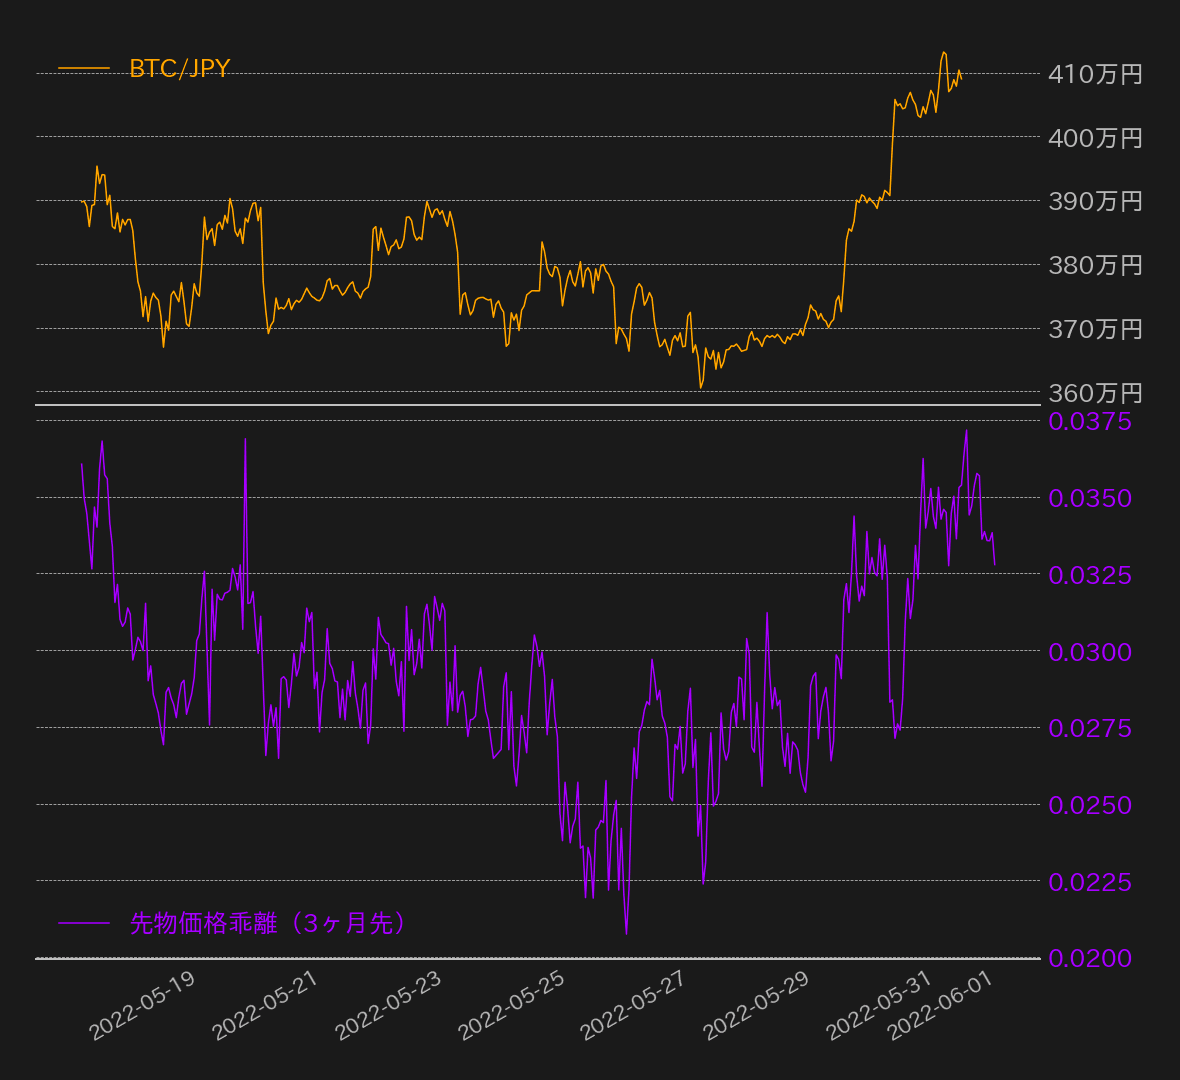The image size is (1180, 1080).
Task: Click the 400万円 y-axis label
Action: [1095, 138]
